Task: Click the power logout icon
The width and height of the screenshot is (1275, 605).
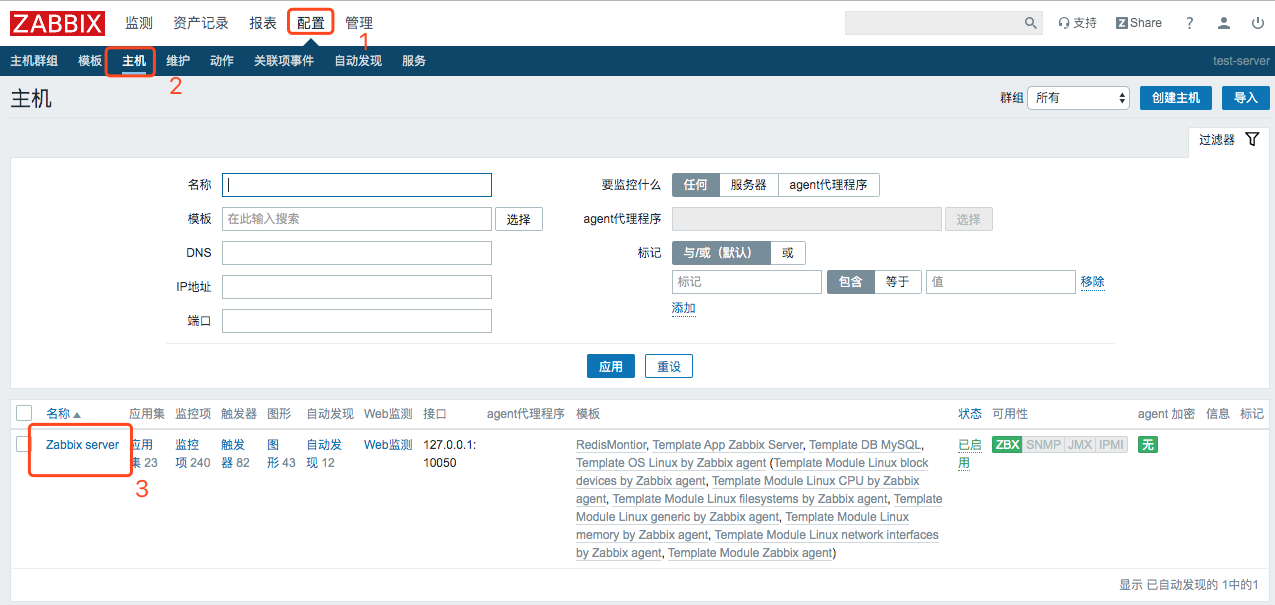Action: pos(1257,23)
